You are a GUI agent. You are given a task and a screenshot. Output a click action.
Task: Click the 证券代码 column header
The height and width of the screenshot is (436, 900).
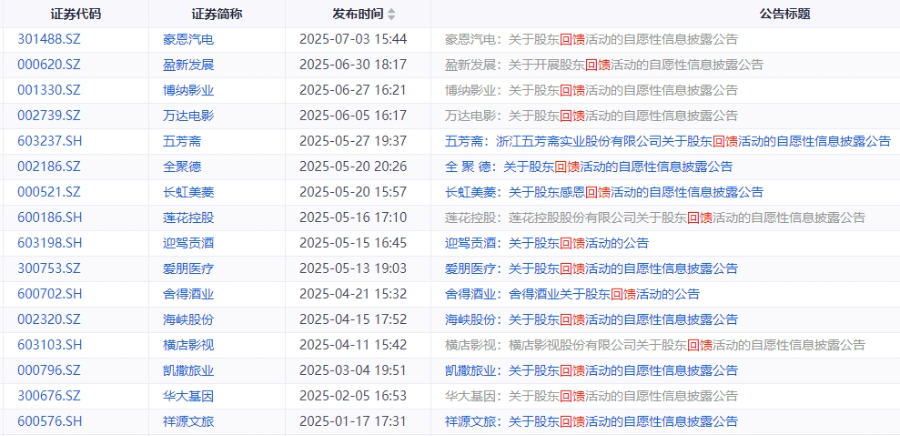pos(76,14)
